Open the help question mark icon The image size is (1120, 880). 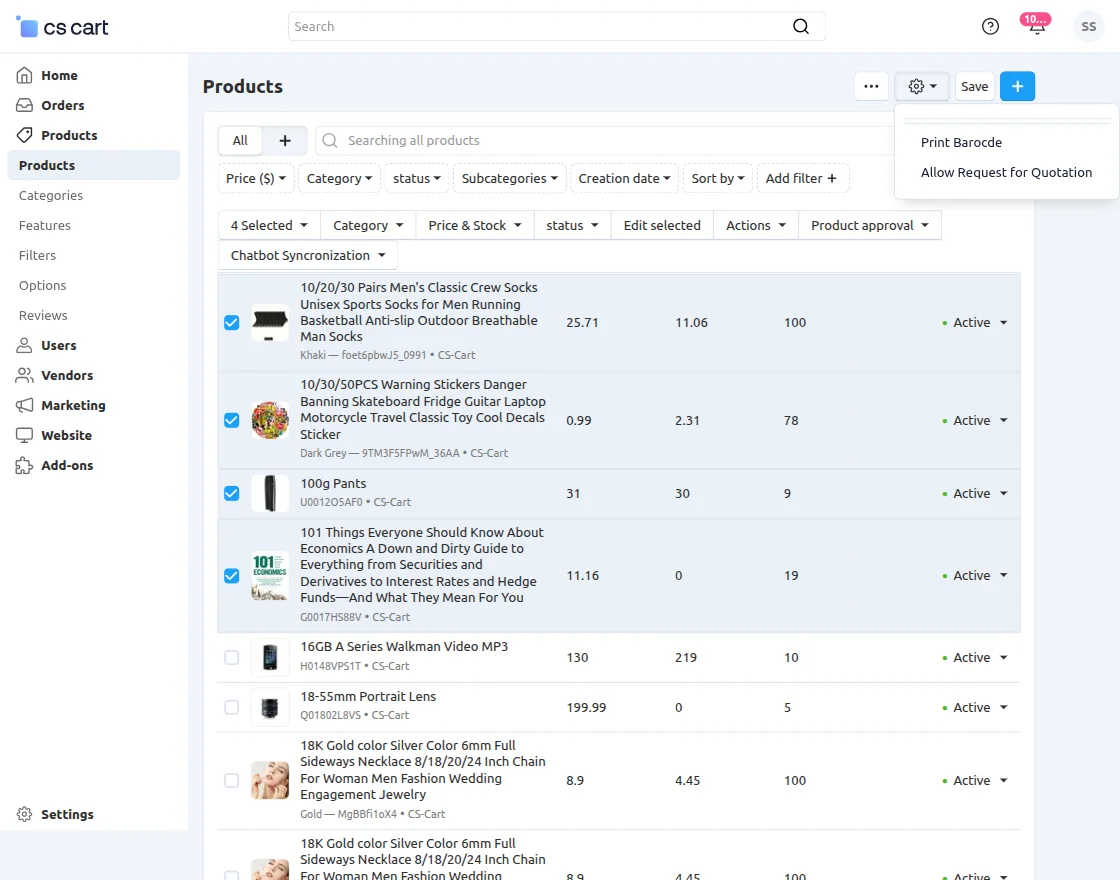(990, 27)
